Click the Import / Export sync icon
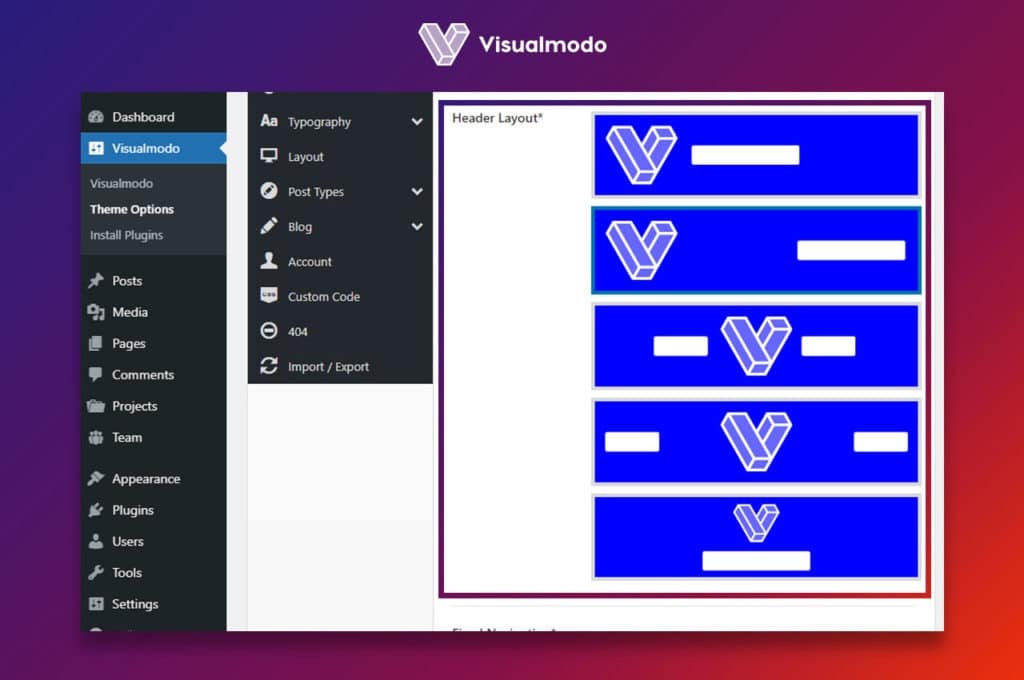This screenshot has width=1024, height=680. click(269, 366)
